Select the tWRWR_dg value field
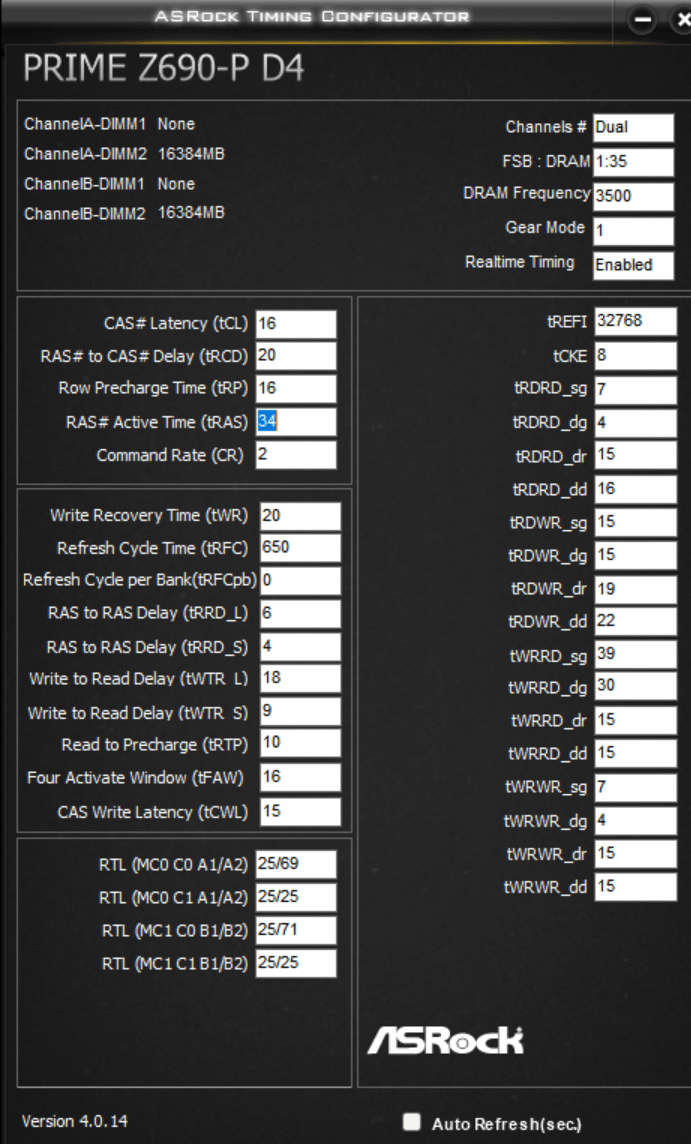The image size is (691, 1144). click(636, 821)
